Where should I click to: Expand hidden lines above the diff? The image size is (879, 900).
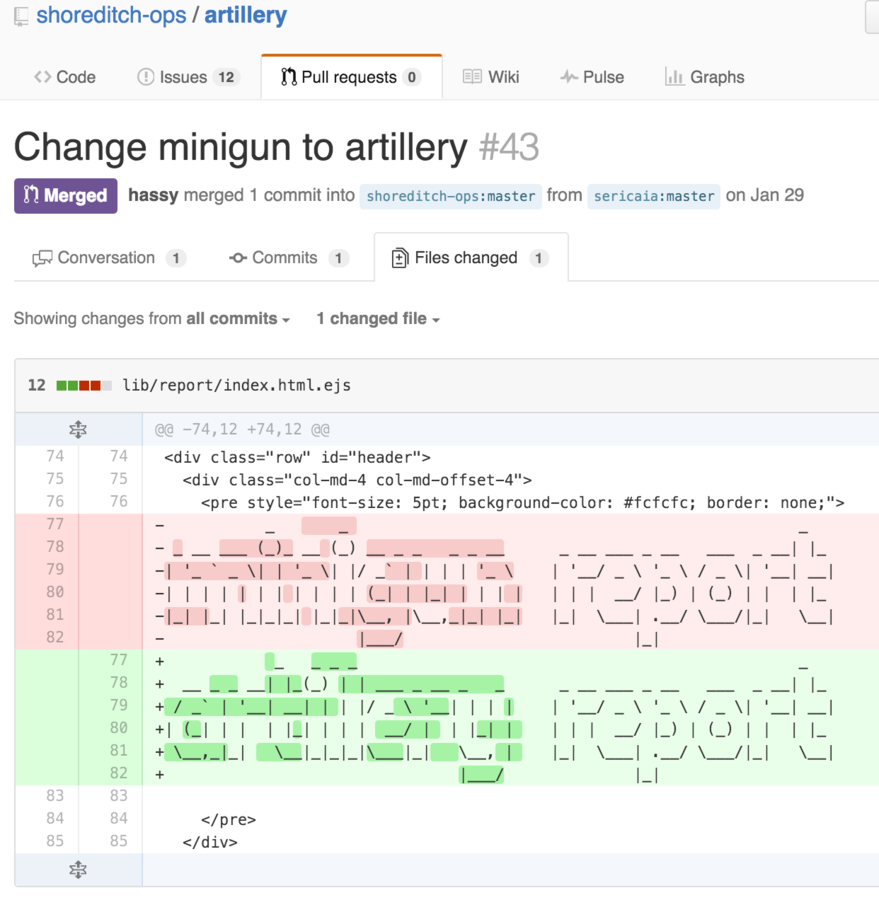coord(78,429)
